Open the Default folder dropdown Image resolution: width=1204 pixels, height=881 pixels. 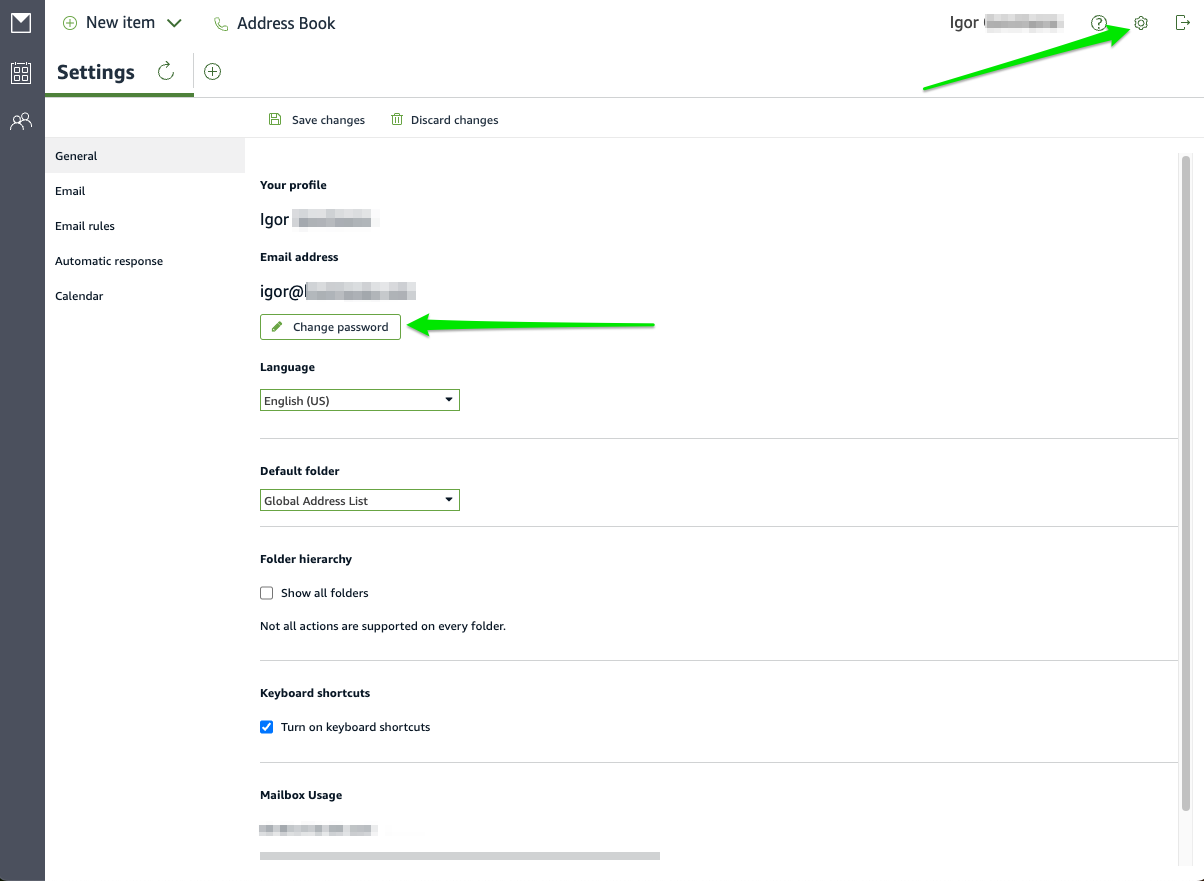[359, 500]
